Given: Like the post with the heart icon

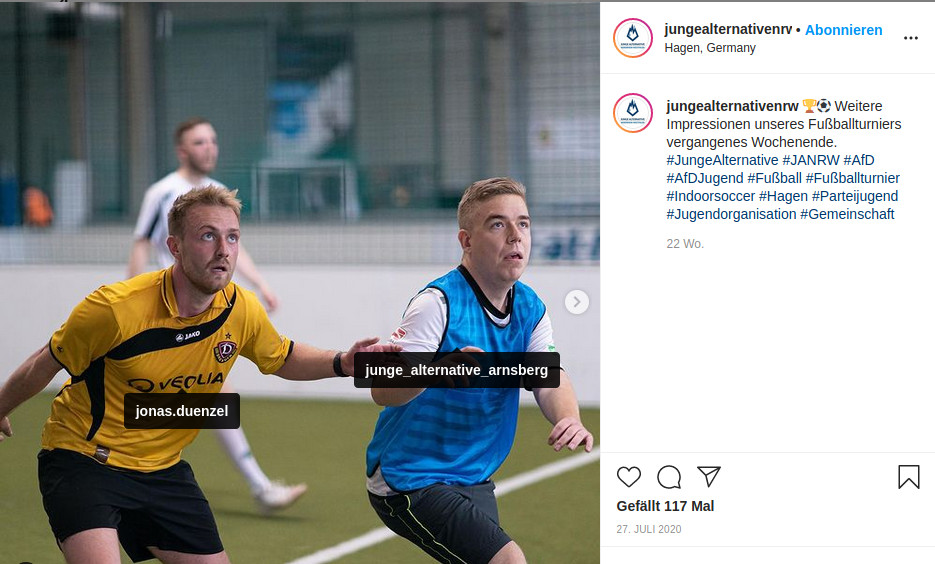Looking at the screenshot, I should [629, 477].
